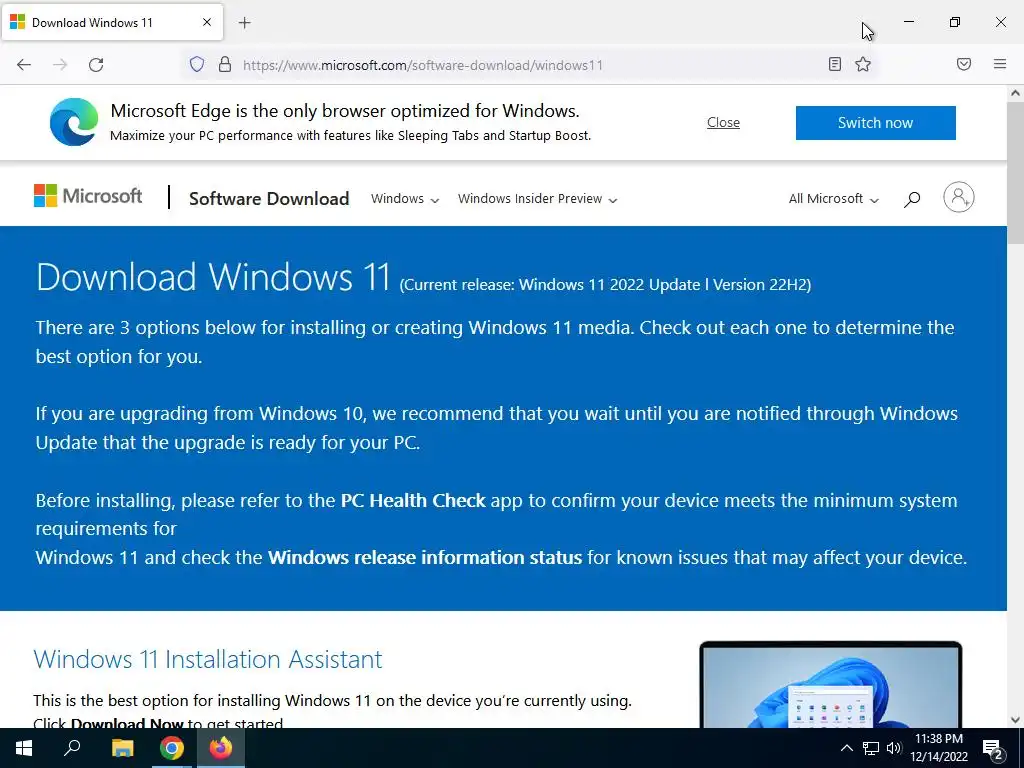Open the notification center icon
1024x768 pixels.
993,749
